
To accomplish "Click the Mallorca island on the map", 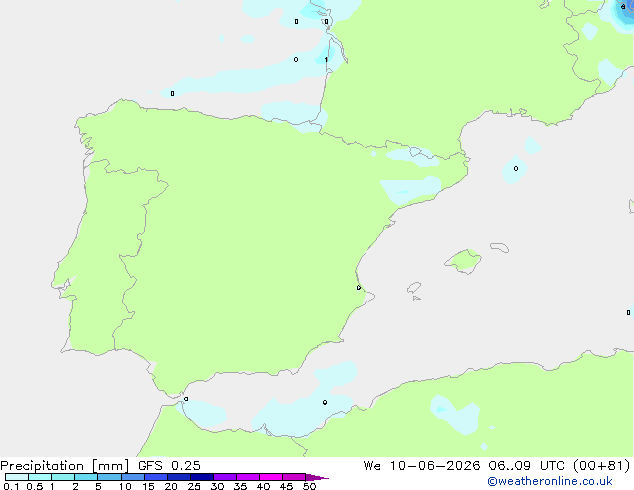I will coord(463,261).
